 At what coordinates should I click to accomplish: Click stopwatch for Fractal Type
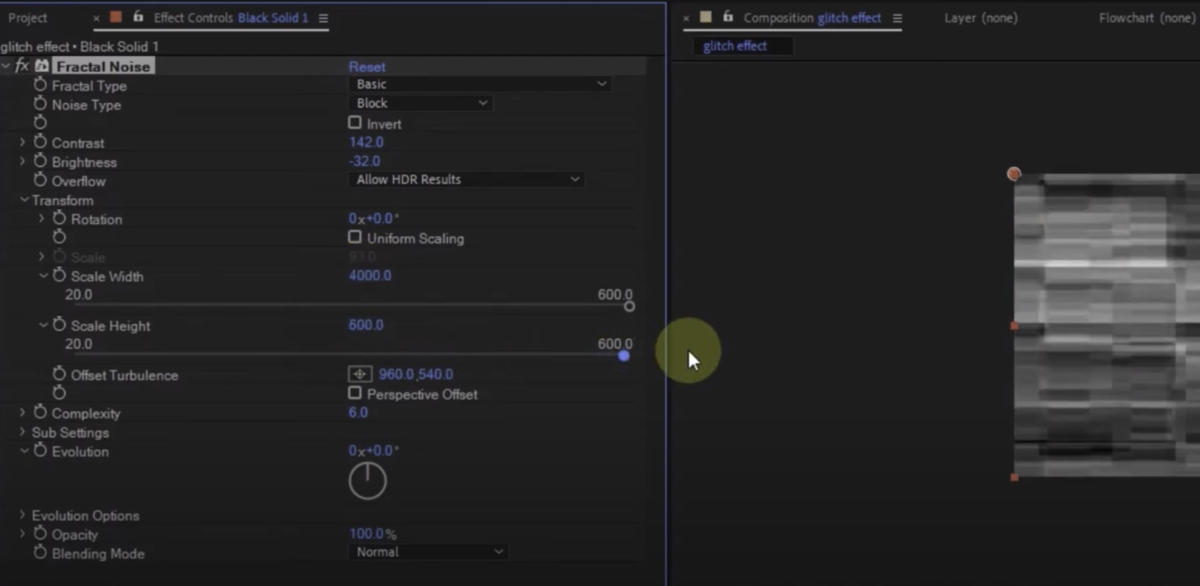(40, 85)
